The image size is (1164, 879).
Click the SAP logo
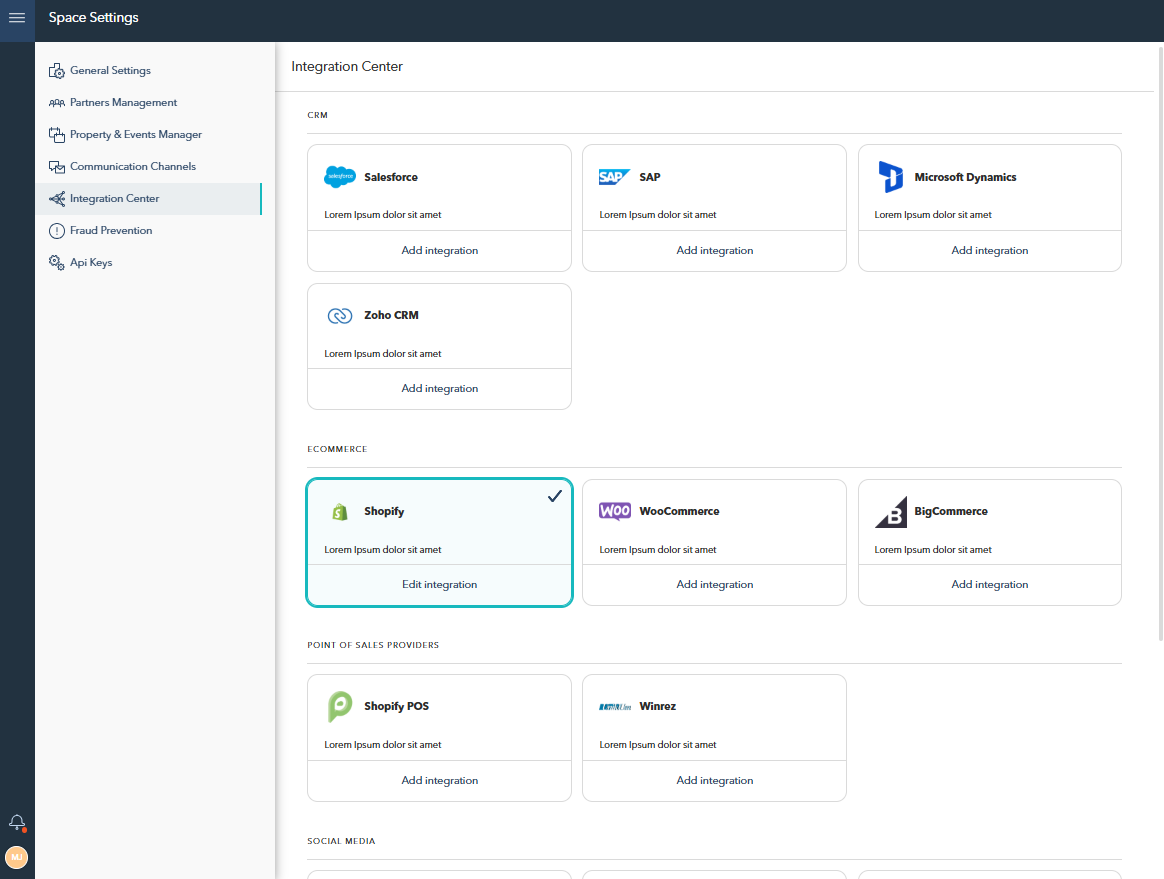pos(615,177)
